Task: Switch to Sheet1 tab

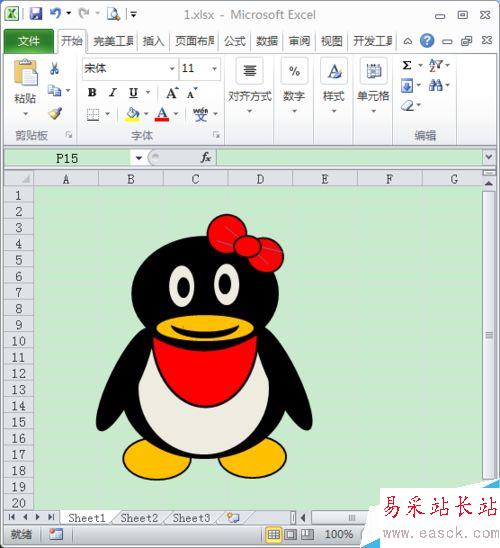Action: pos(87,518)
